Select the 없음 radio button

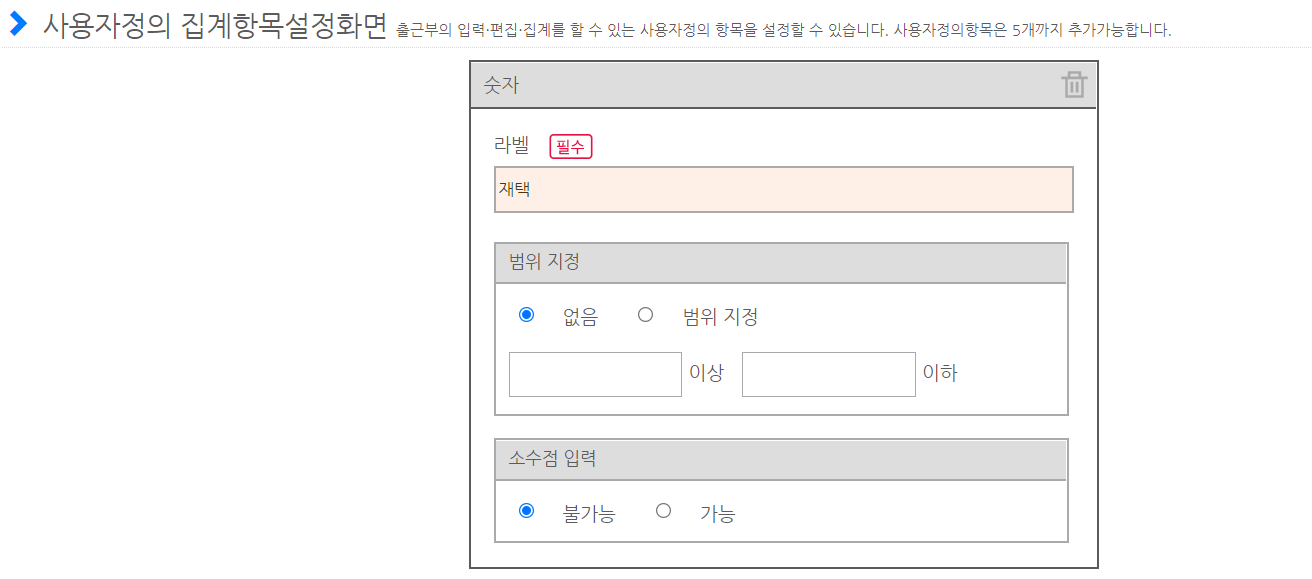click(526, 315)
